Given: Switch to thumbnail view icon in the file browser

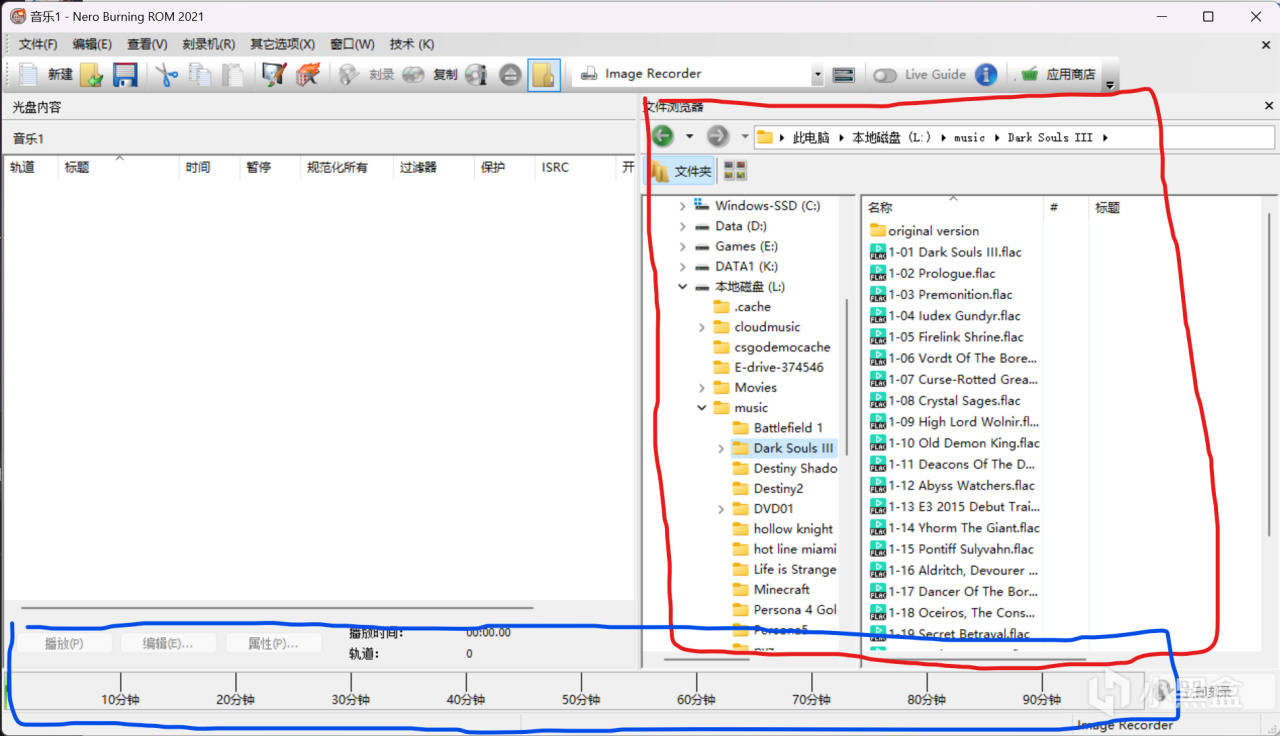Looking at the screenshot, I should tap(735, 171).
